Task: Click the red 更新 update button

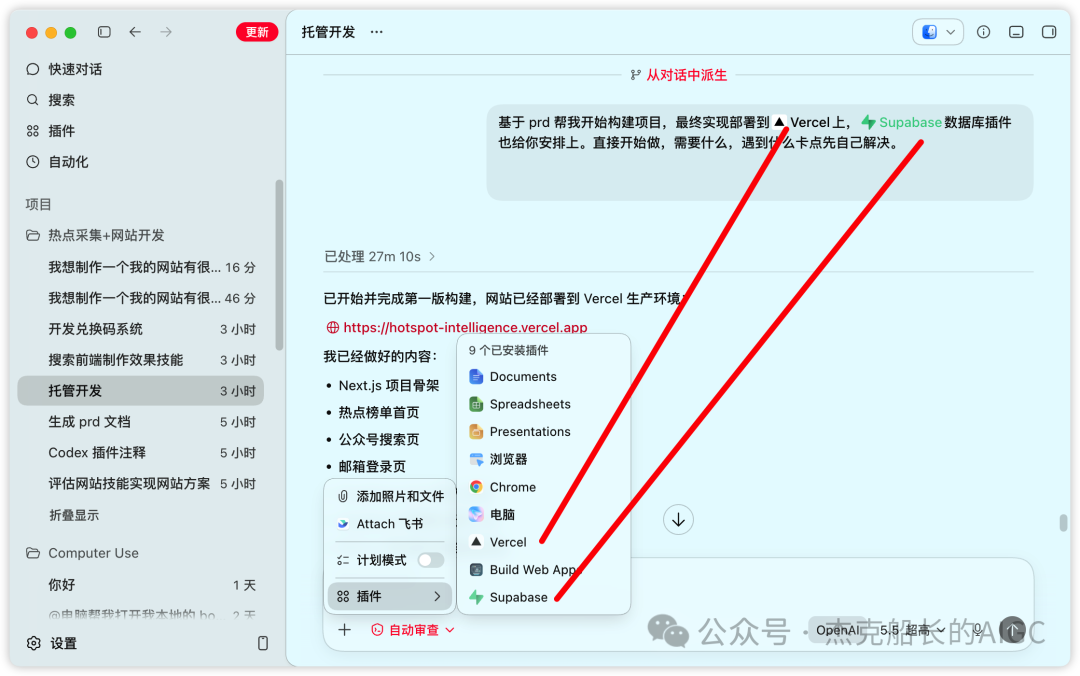Action: (x=257, y=32)
